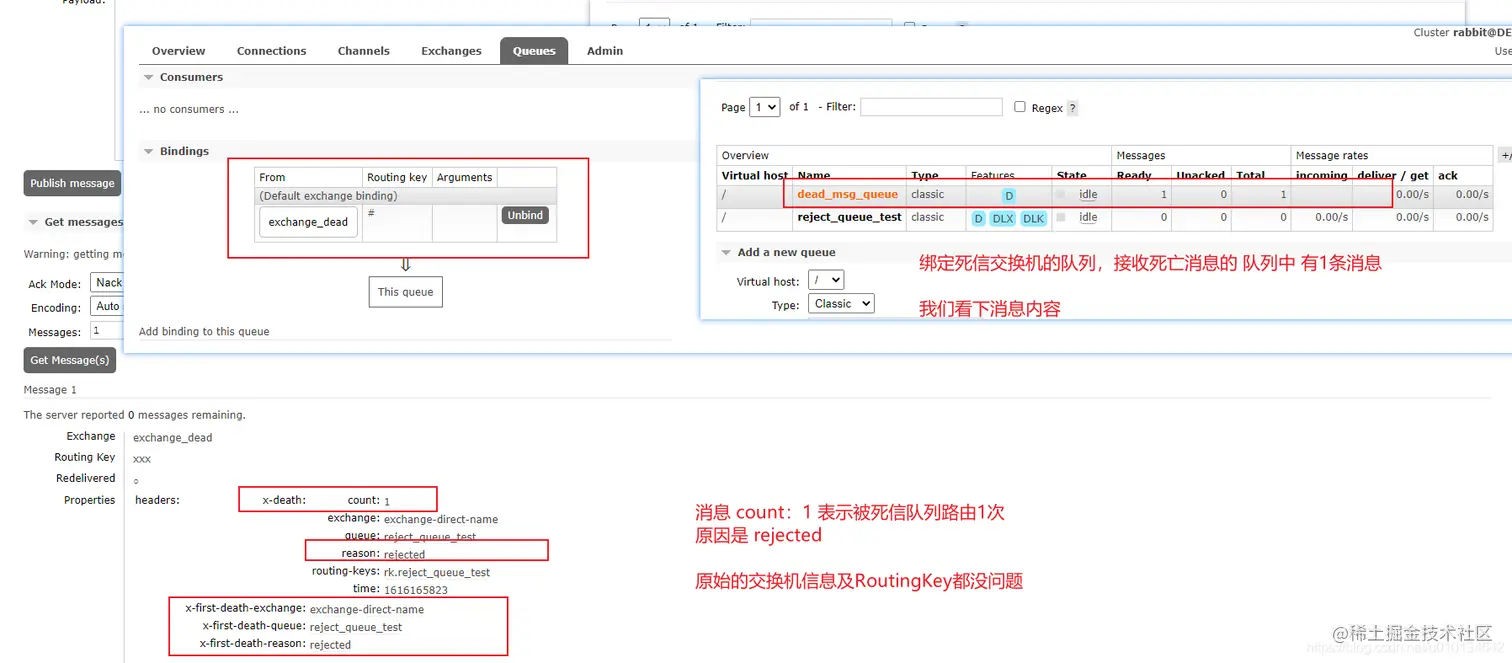Click the state indicator square of reject_queue_test

[x=1061, y=216]
